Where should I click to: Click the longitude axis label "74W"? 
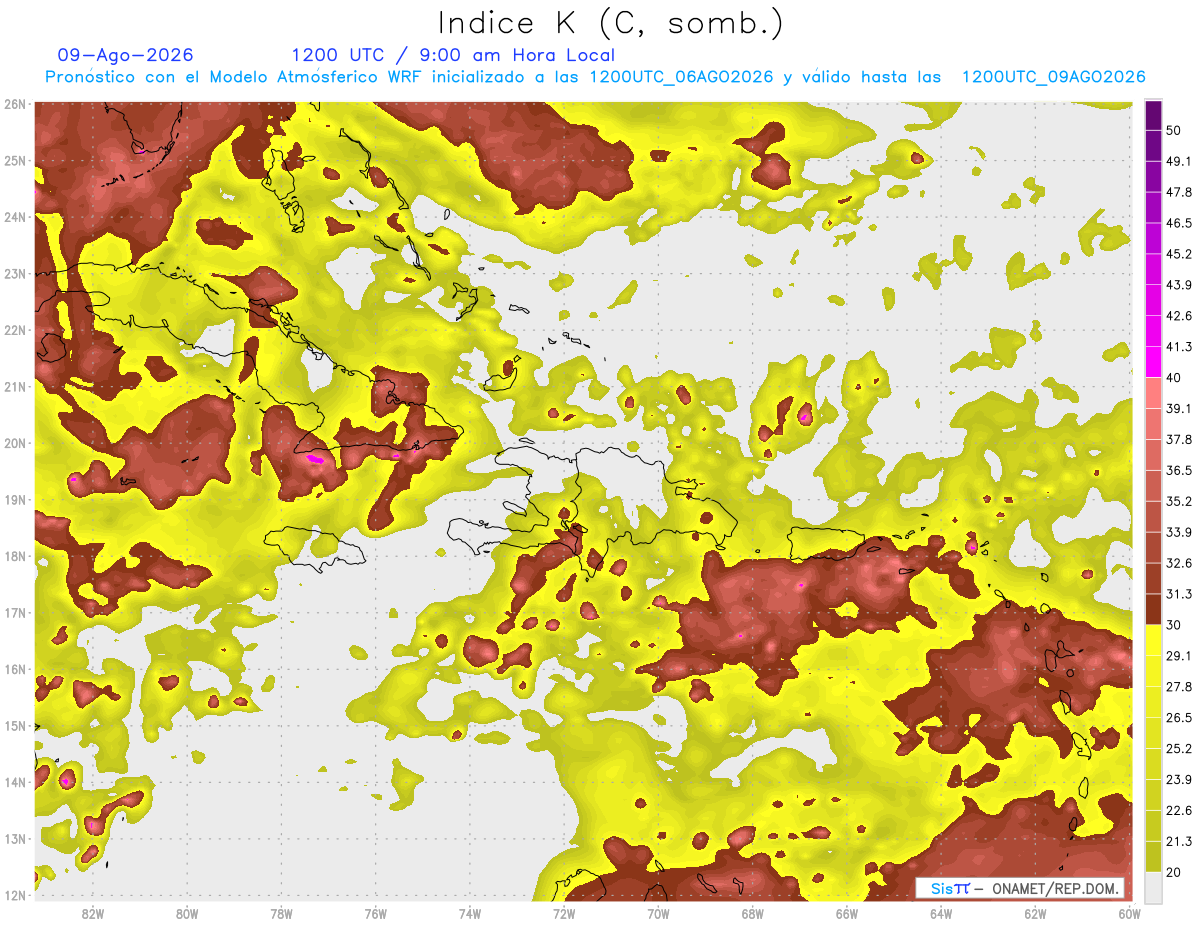[469, 914]
